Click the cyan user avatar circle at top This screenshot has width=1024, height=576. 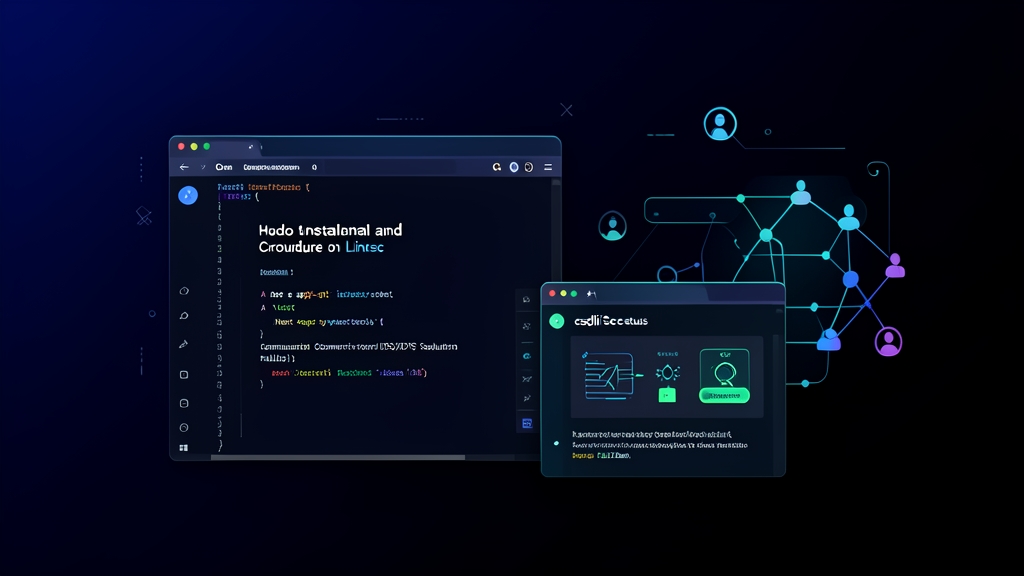click(720, 123)
